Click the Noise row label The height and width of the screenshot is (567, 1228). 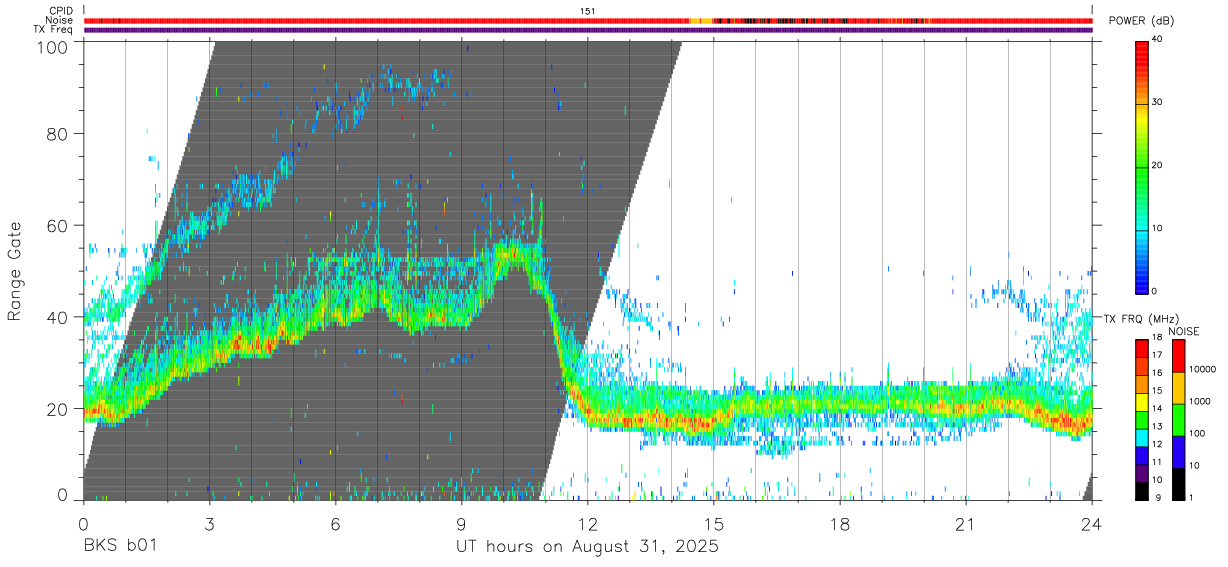click(60, 20)
